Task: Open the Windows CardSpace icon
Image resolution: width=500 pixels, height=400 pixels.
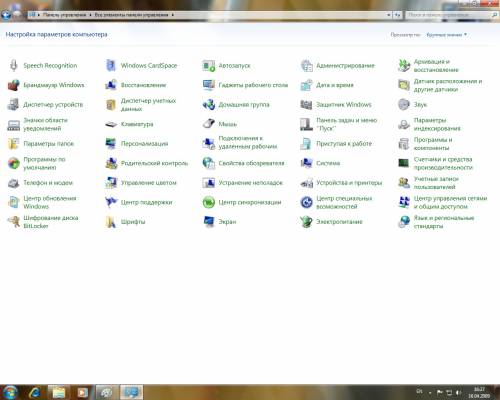Action: coord(111,65)
